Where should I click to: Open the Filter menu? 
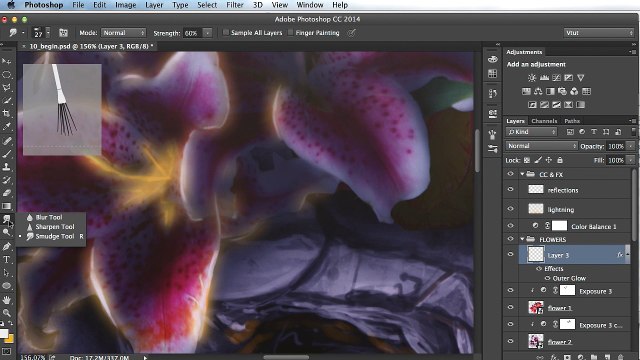235,5
